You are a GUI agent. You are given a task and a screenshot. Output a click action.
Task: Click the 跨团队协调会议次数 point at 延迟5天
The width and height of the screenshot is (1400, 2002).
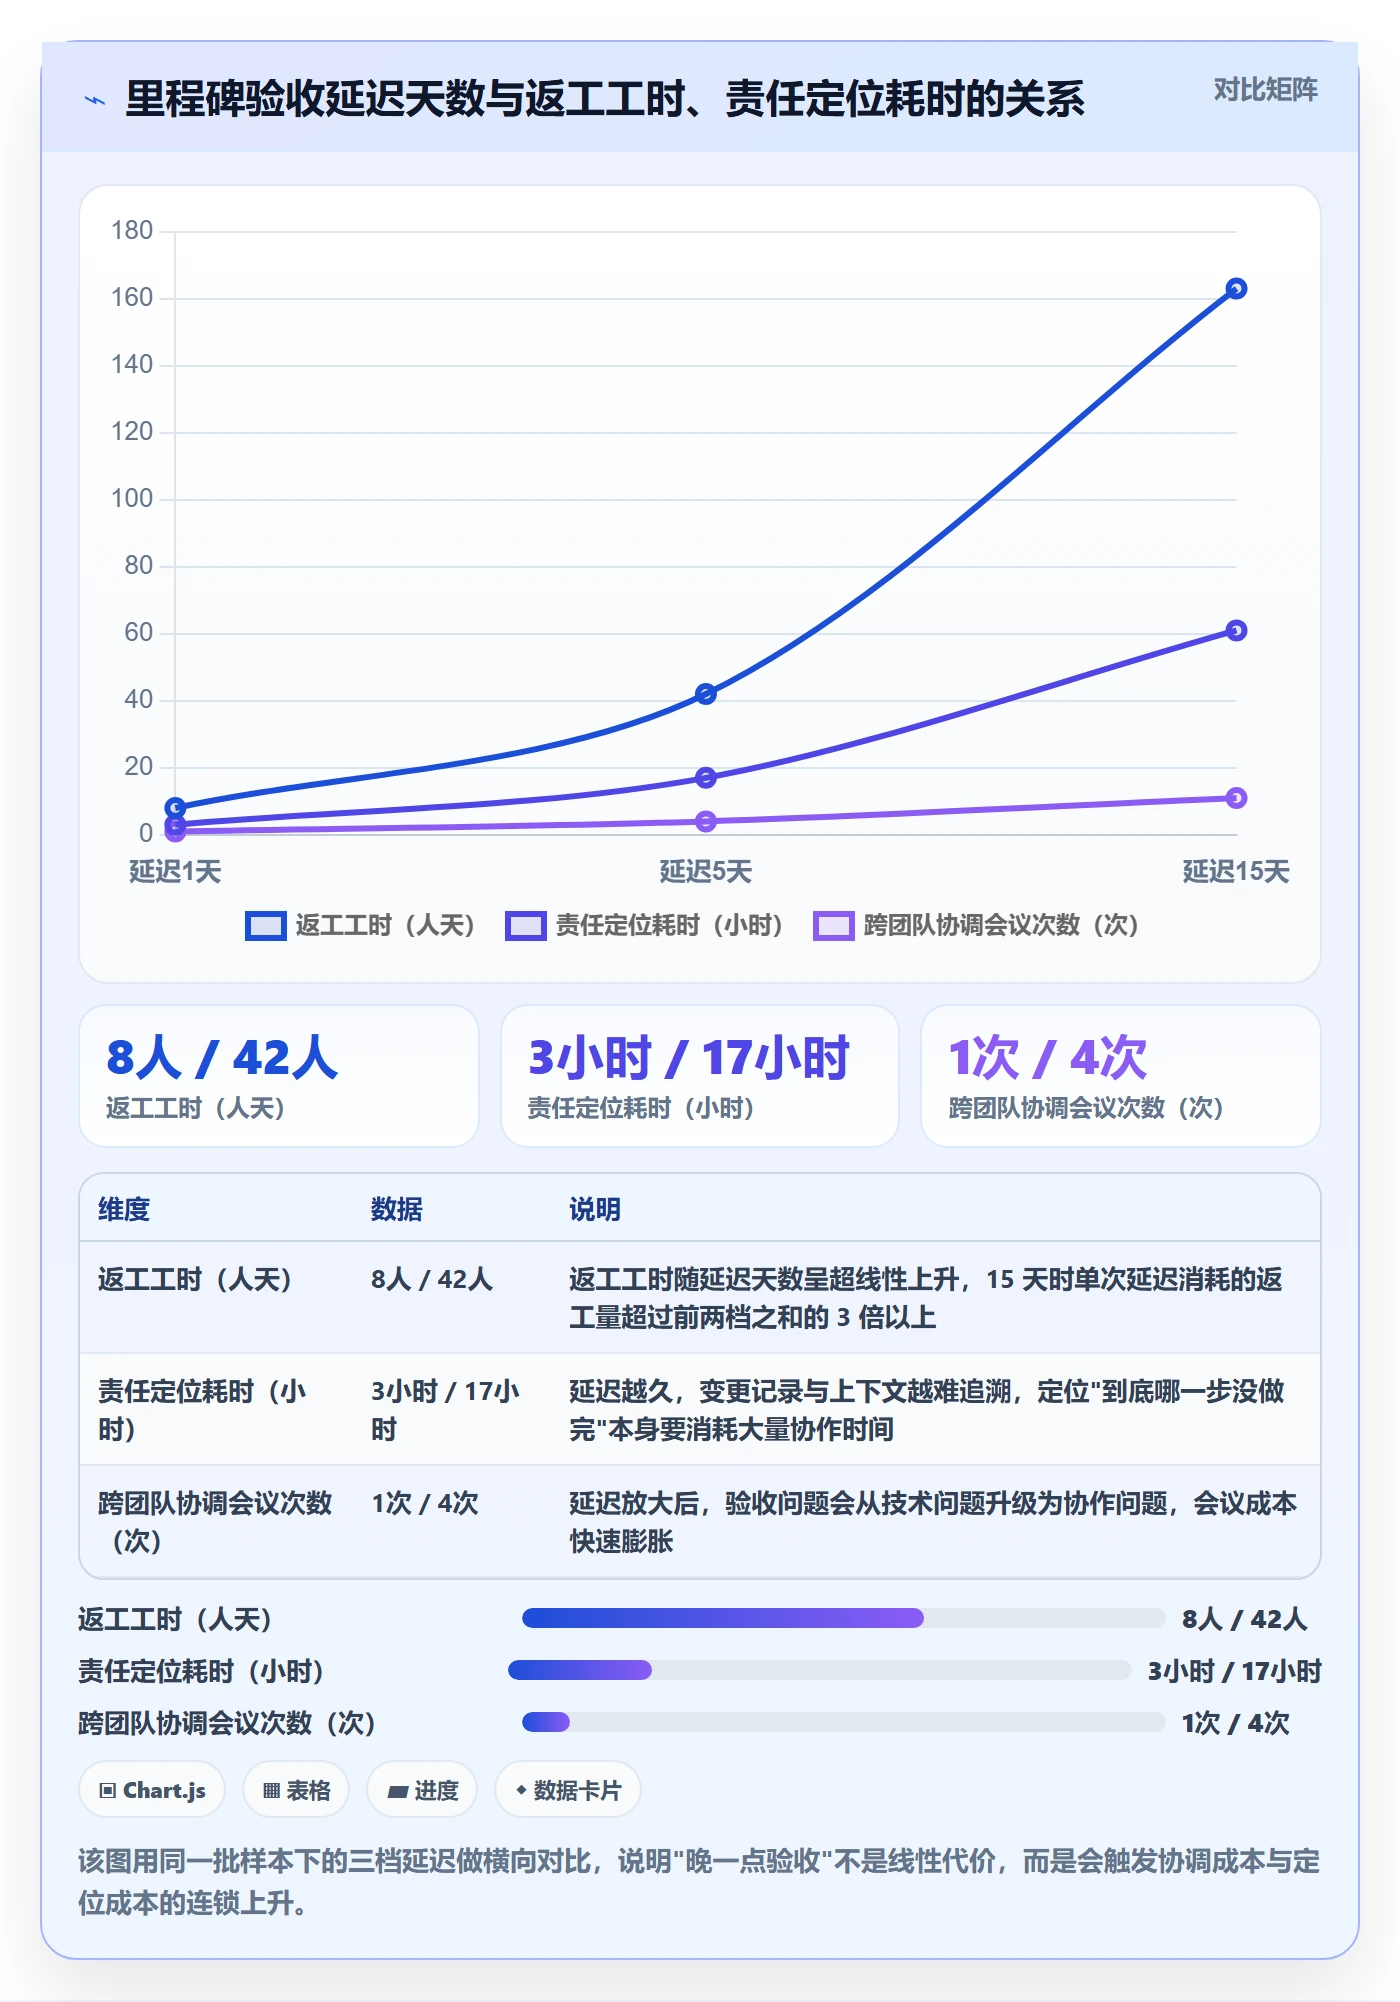point(706,822)
